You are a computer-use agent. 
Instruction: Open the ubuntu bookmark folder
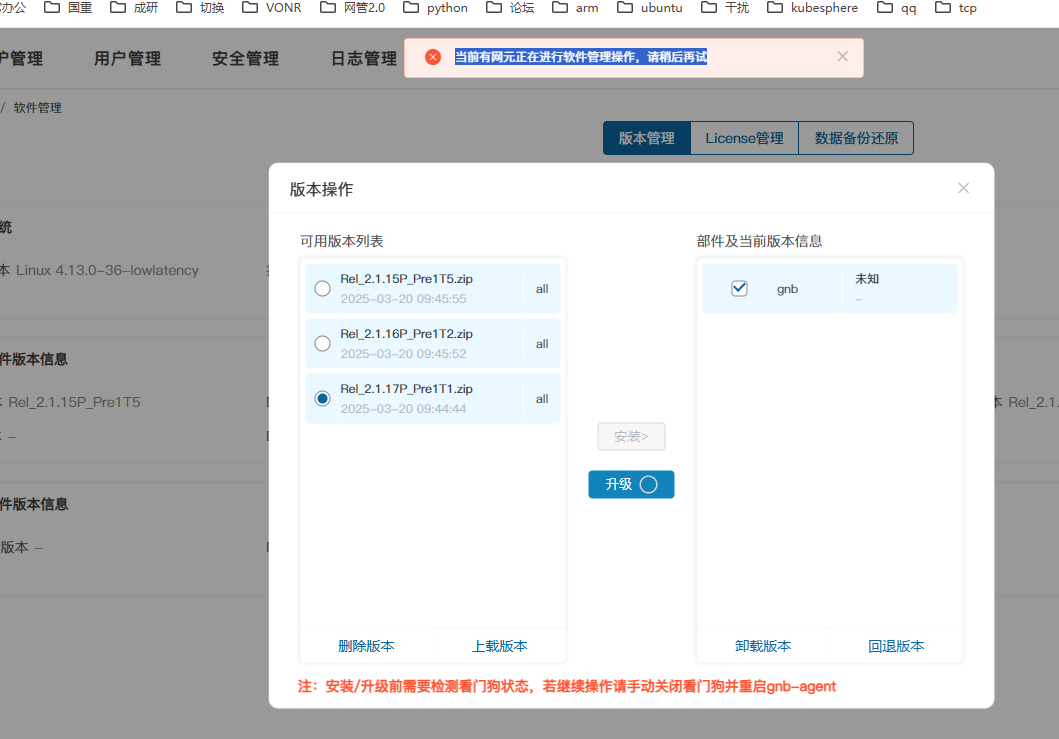point(650,8)
